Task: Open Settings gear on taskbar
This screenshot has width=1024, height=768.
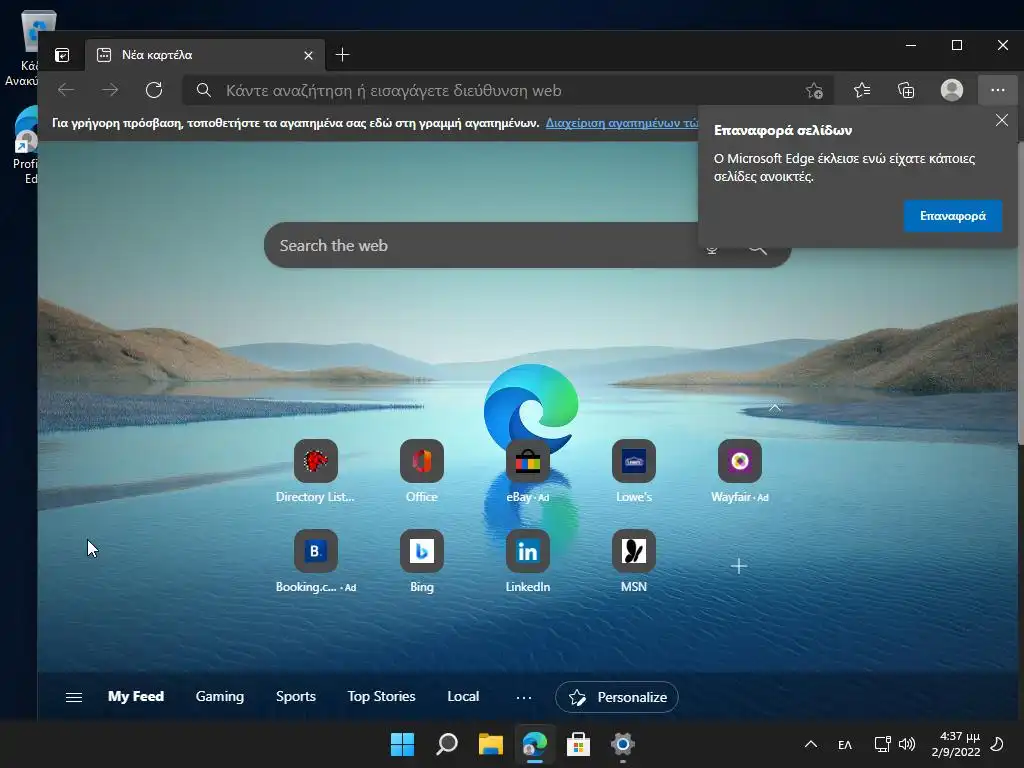Action: (x=622, y=744)
